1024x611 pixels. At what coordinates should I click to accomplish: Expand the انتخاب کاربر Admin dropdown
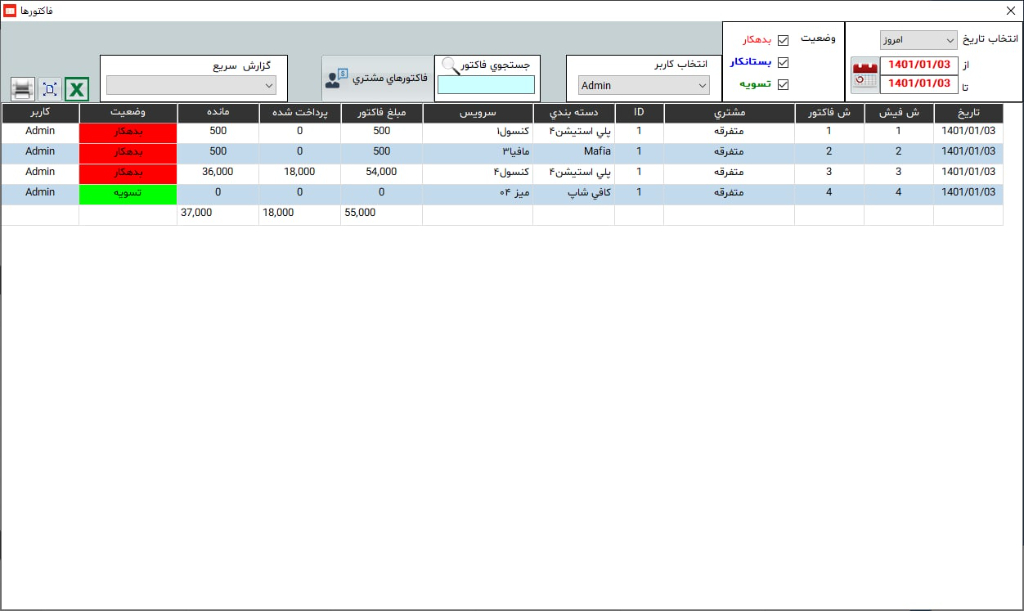tap(644, 86)
